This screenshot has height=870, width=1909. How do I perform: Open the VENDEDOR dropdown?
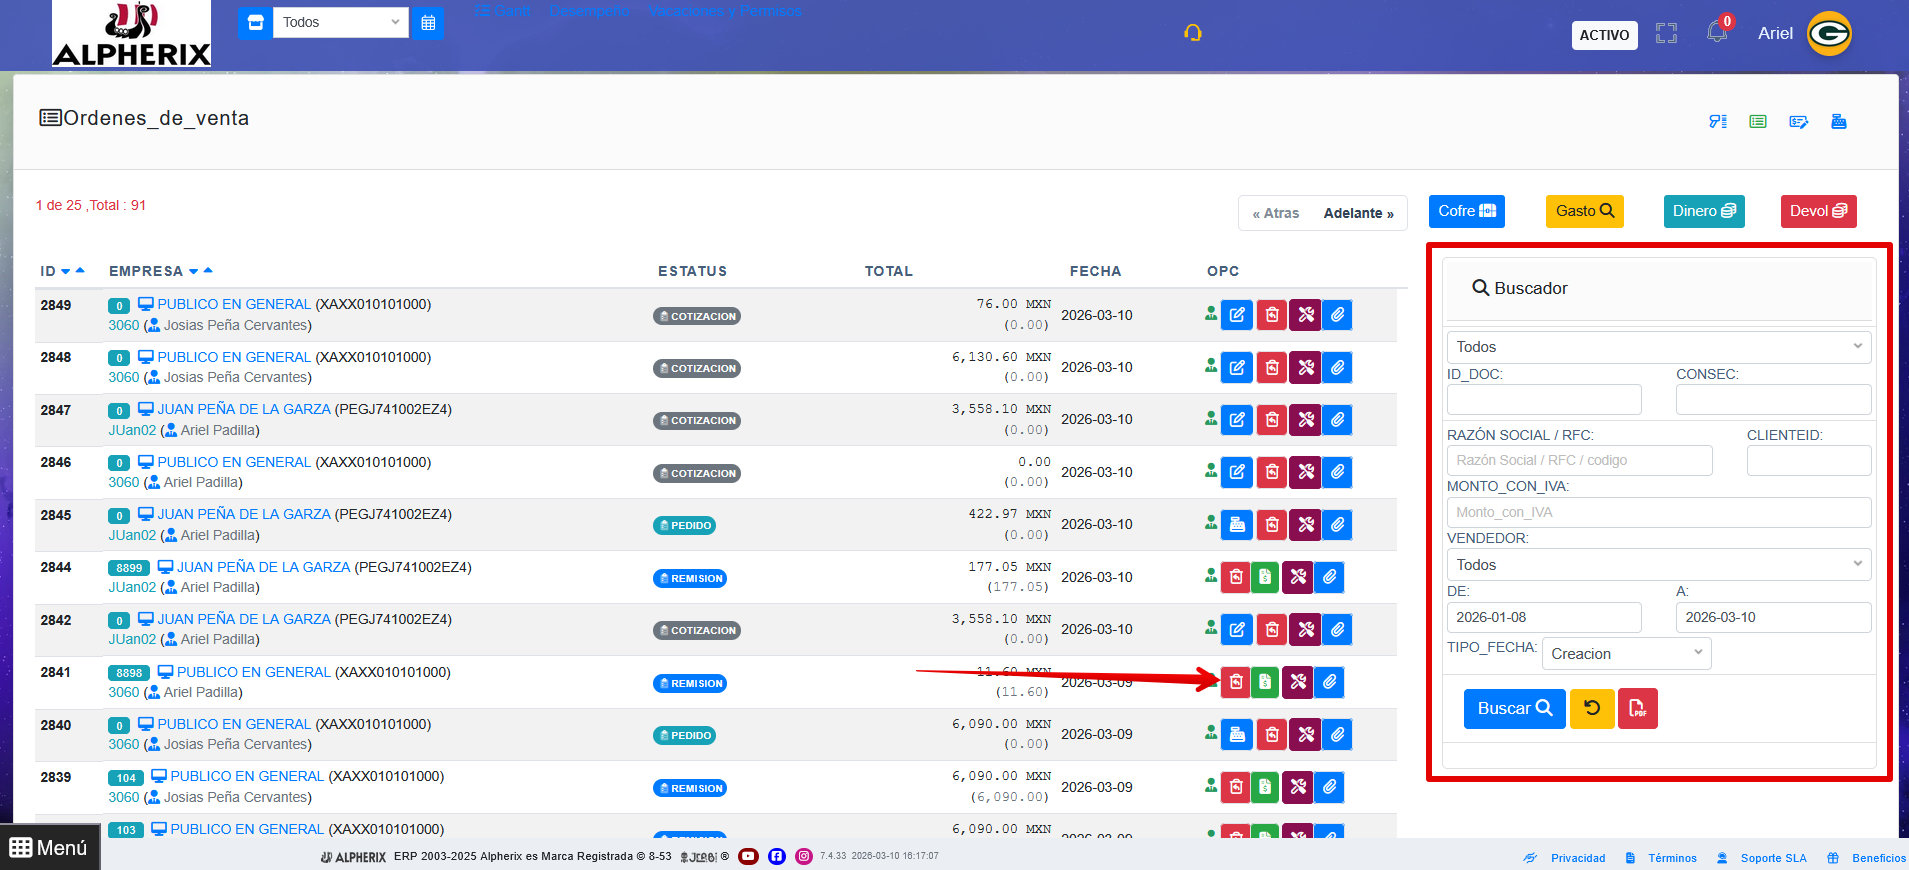(1658, 565)
